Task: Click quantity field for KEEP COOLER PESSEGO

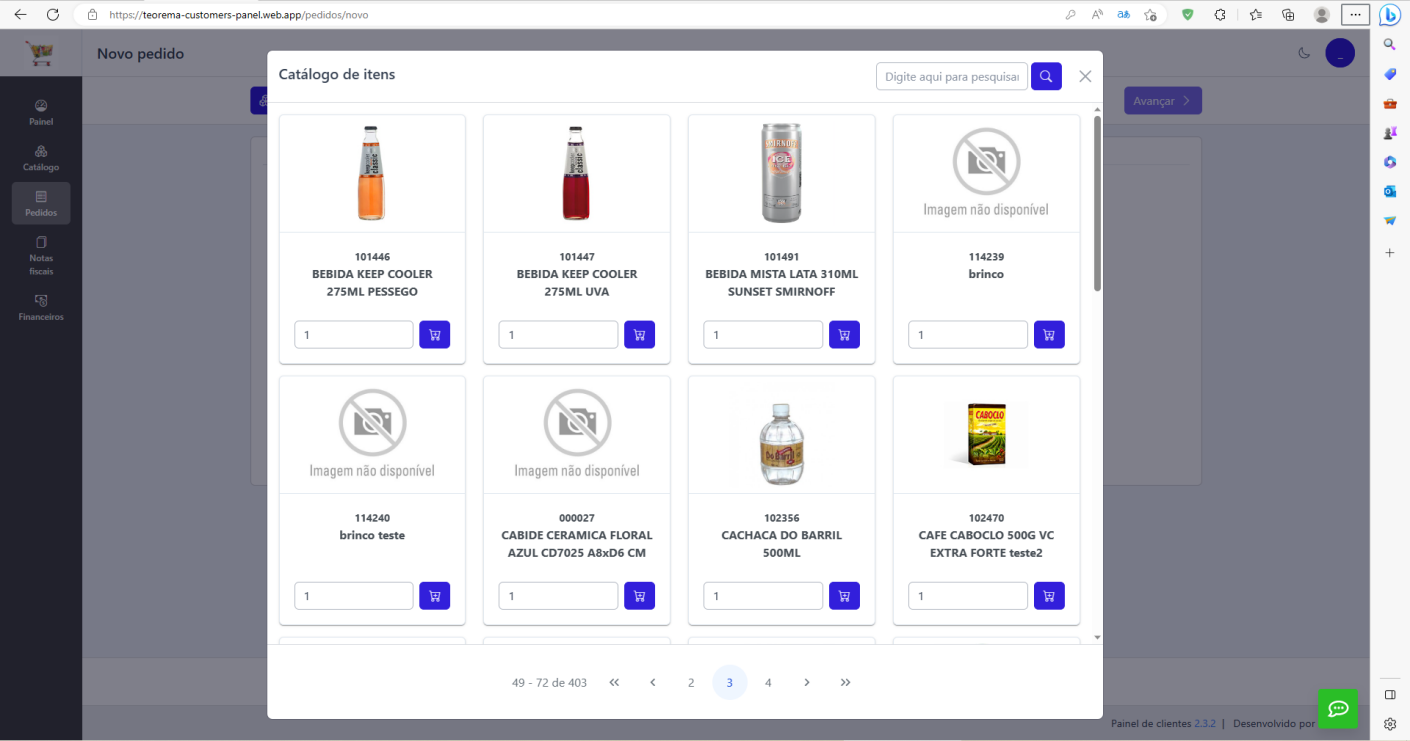Action: click(x=354, y=335)
